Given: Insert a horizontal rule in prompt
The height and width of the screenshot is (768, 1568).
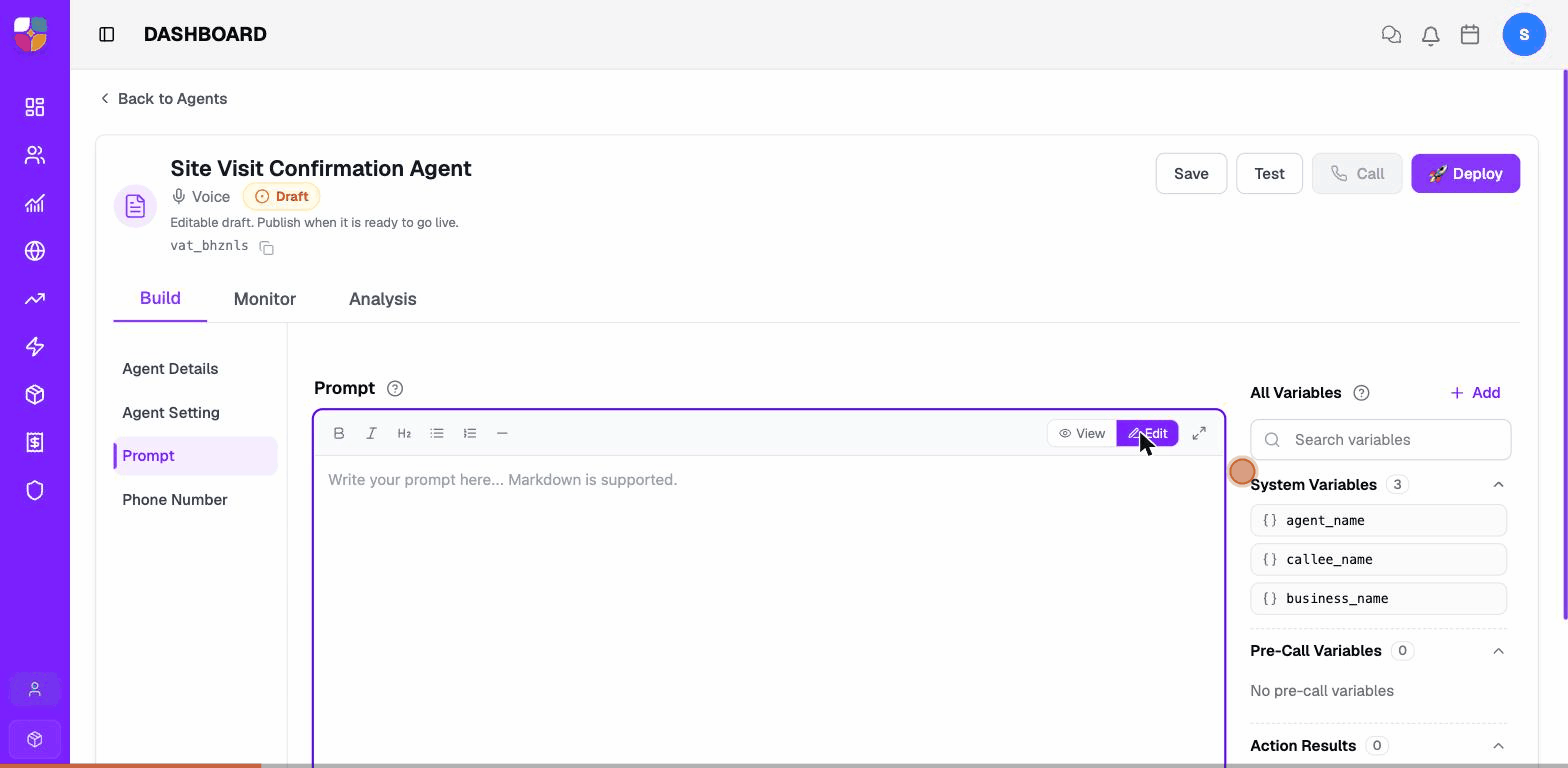Looking at the screenshot, I should (502, 433).
